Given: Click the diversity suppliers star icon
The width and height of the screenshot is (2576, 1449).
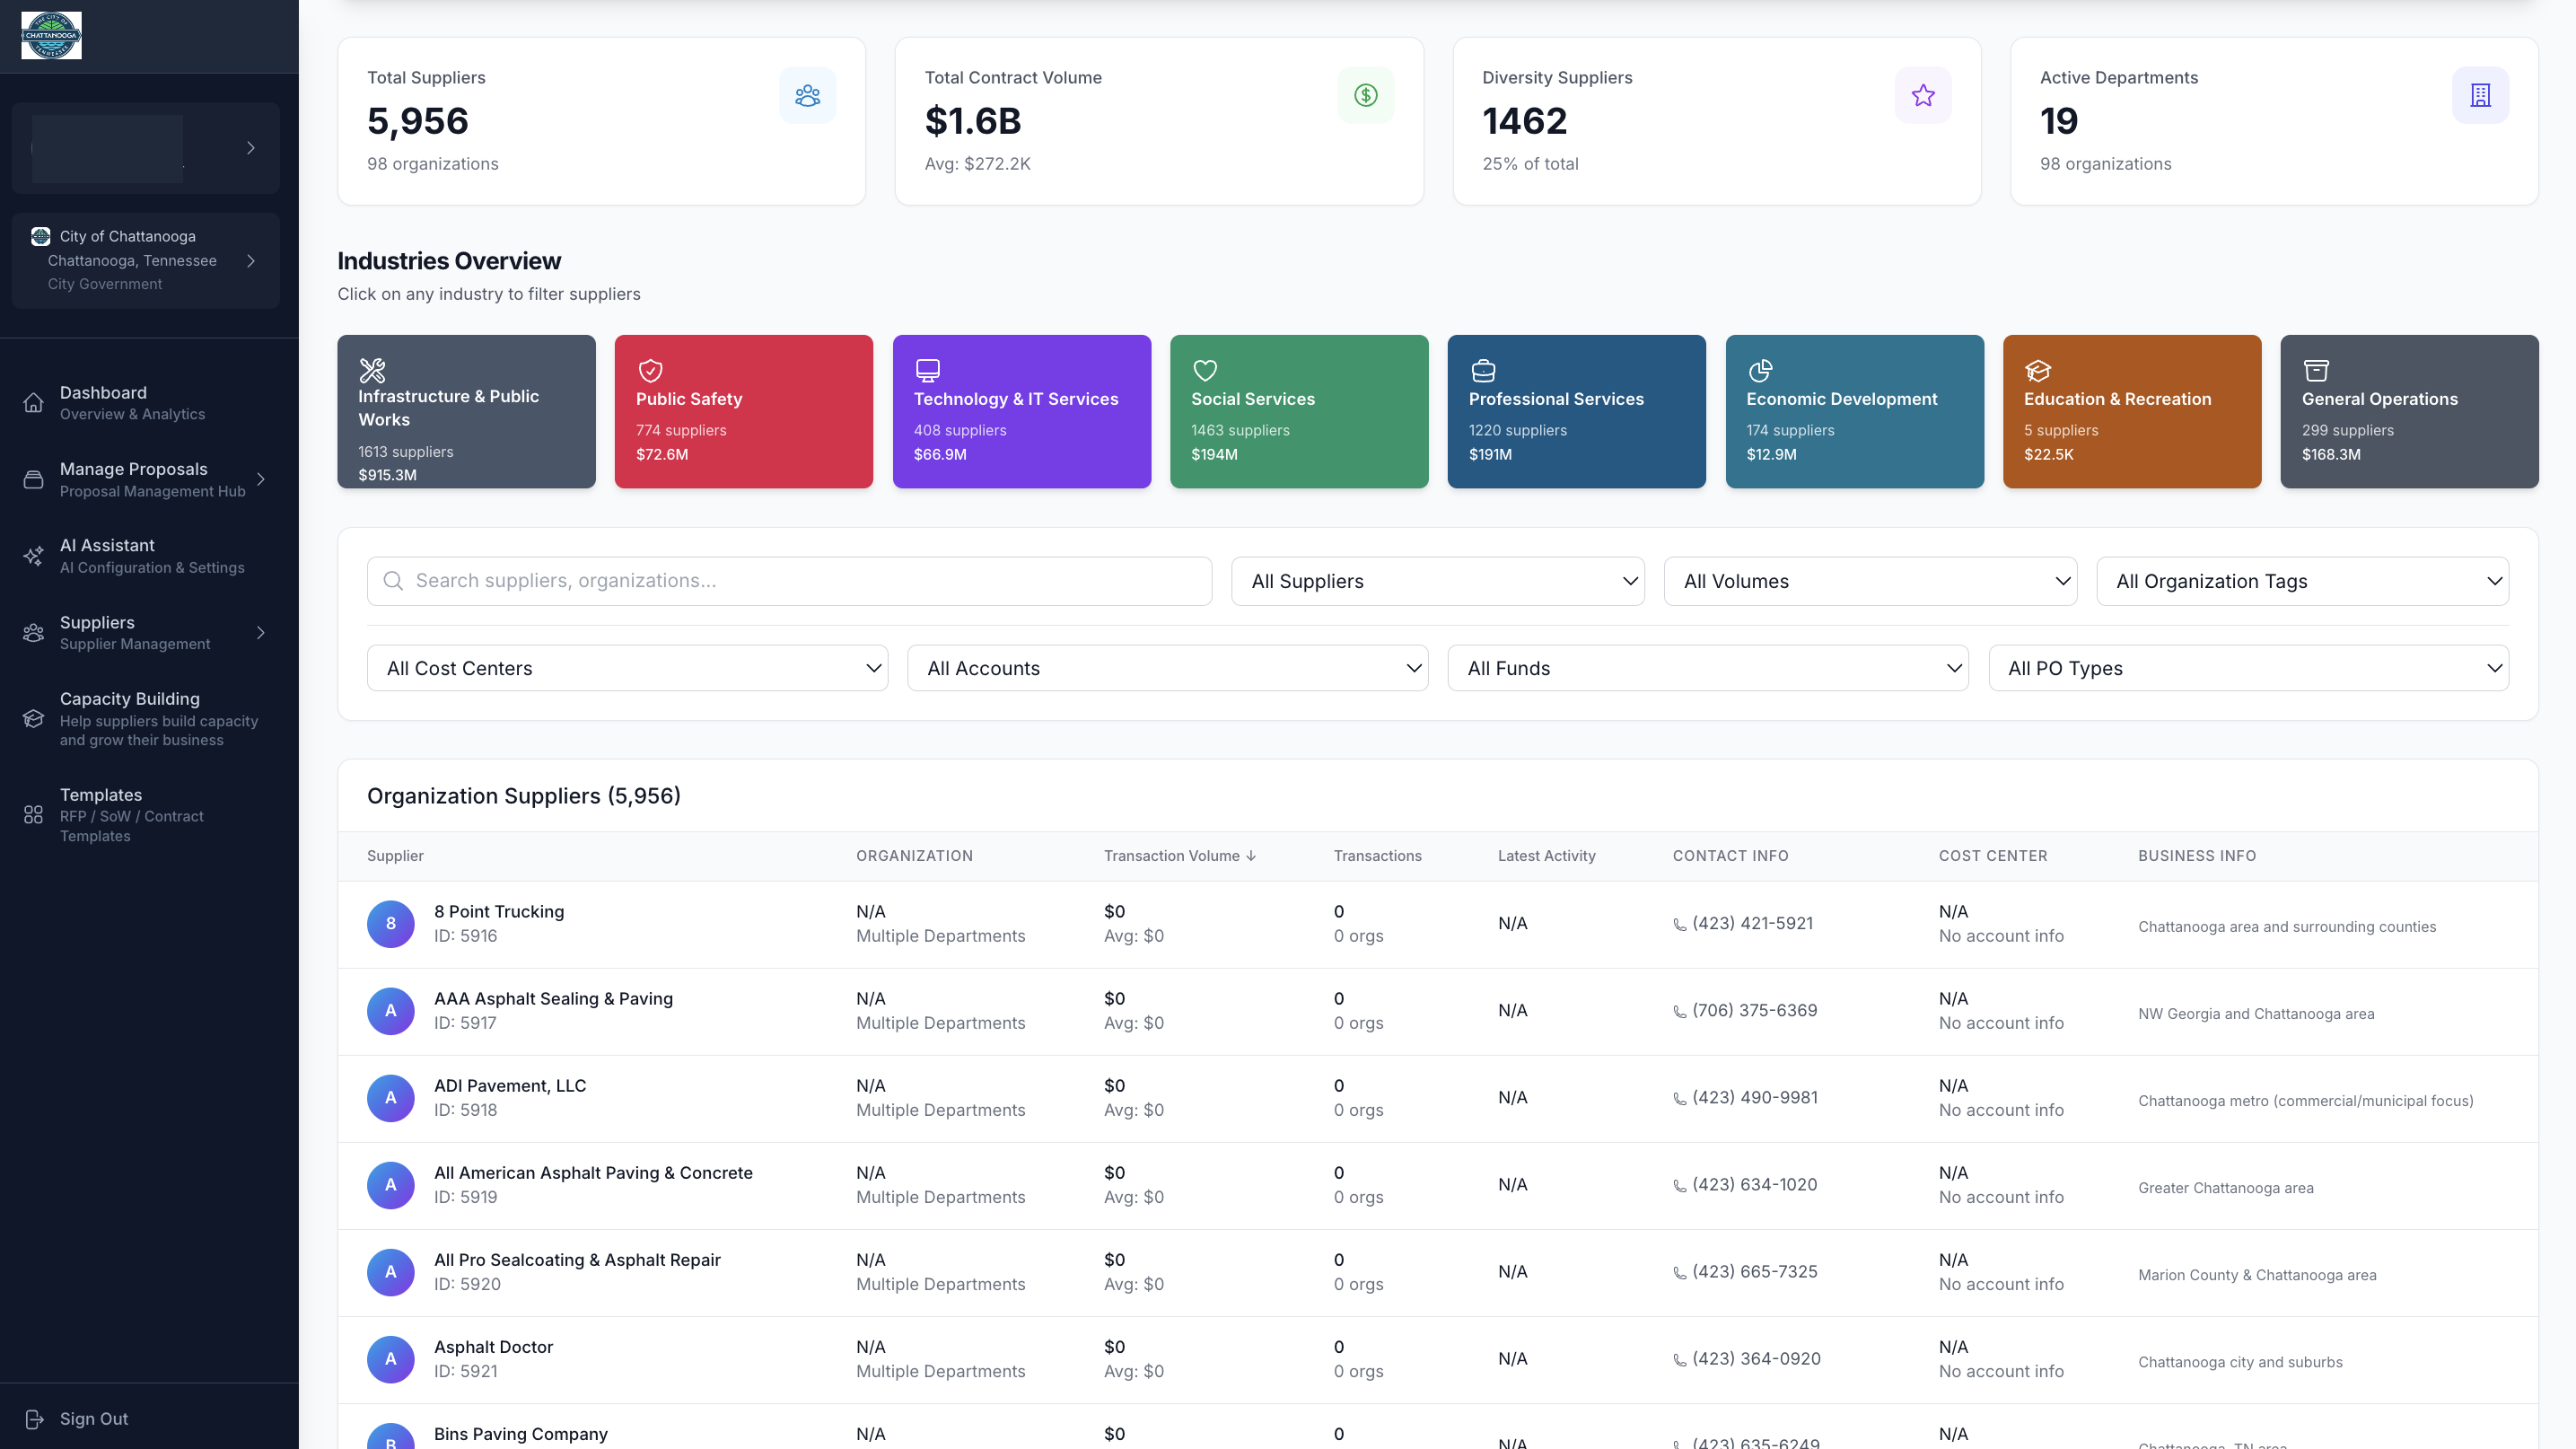Looking at the screenshot, I should (x=1922, y=95).
